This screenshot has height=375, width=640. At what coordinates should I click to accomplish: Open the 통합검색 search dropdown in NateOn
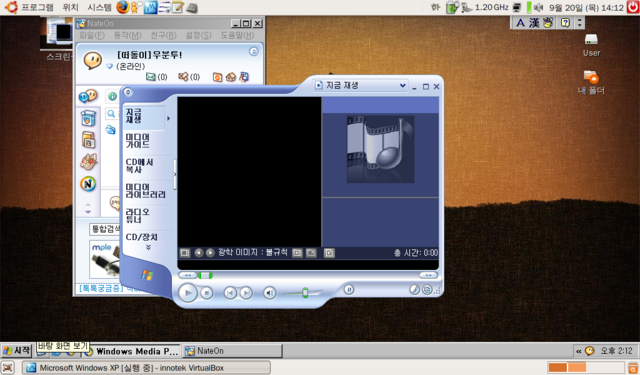pyautogui.click(x=105, y=229)
